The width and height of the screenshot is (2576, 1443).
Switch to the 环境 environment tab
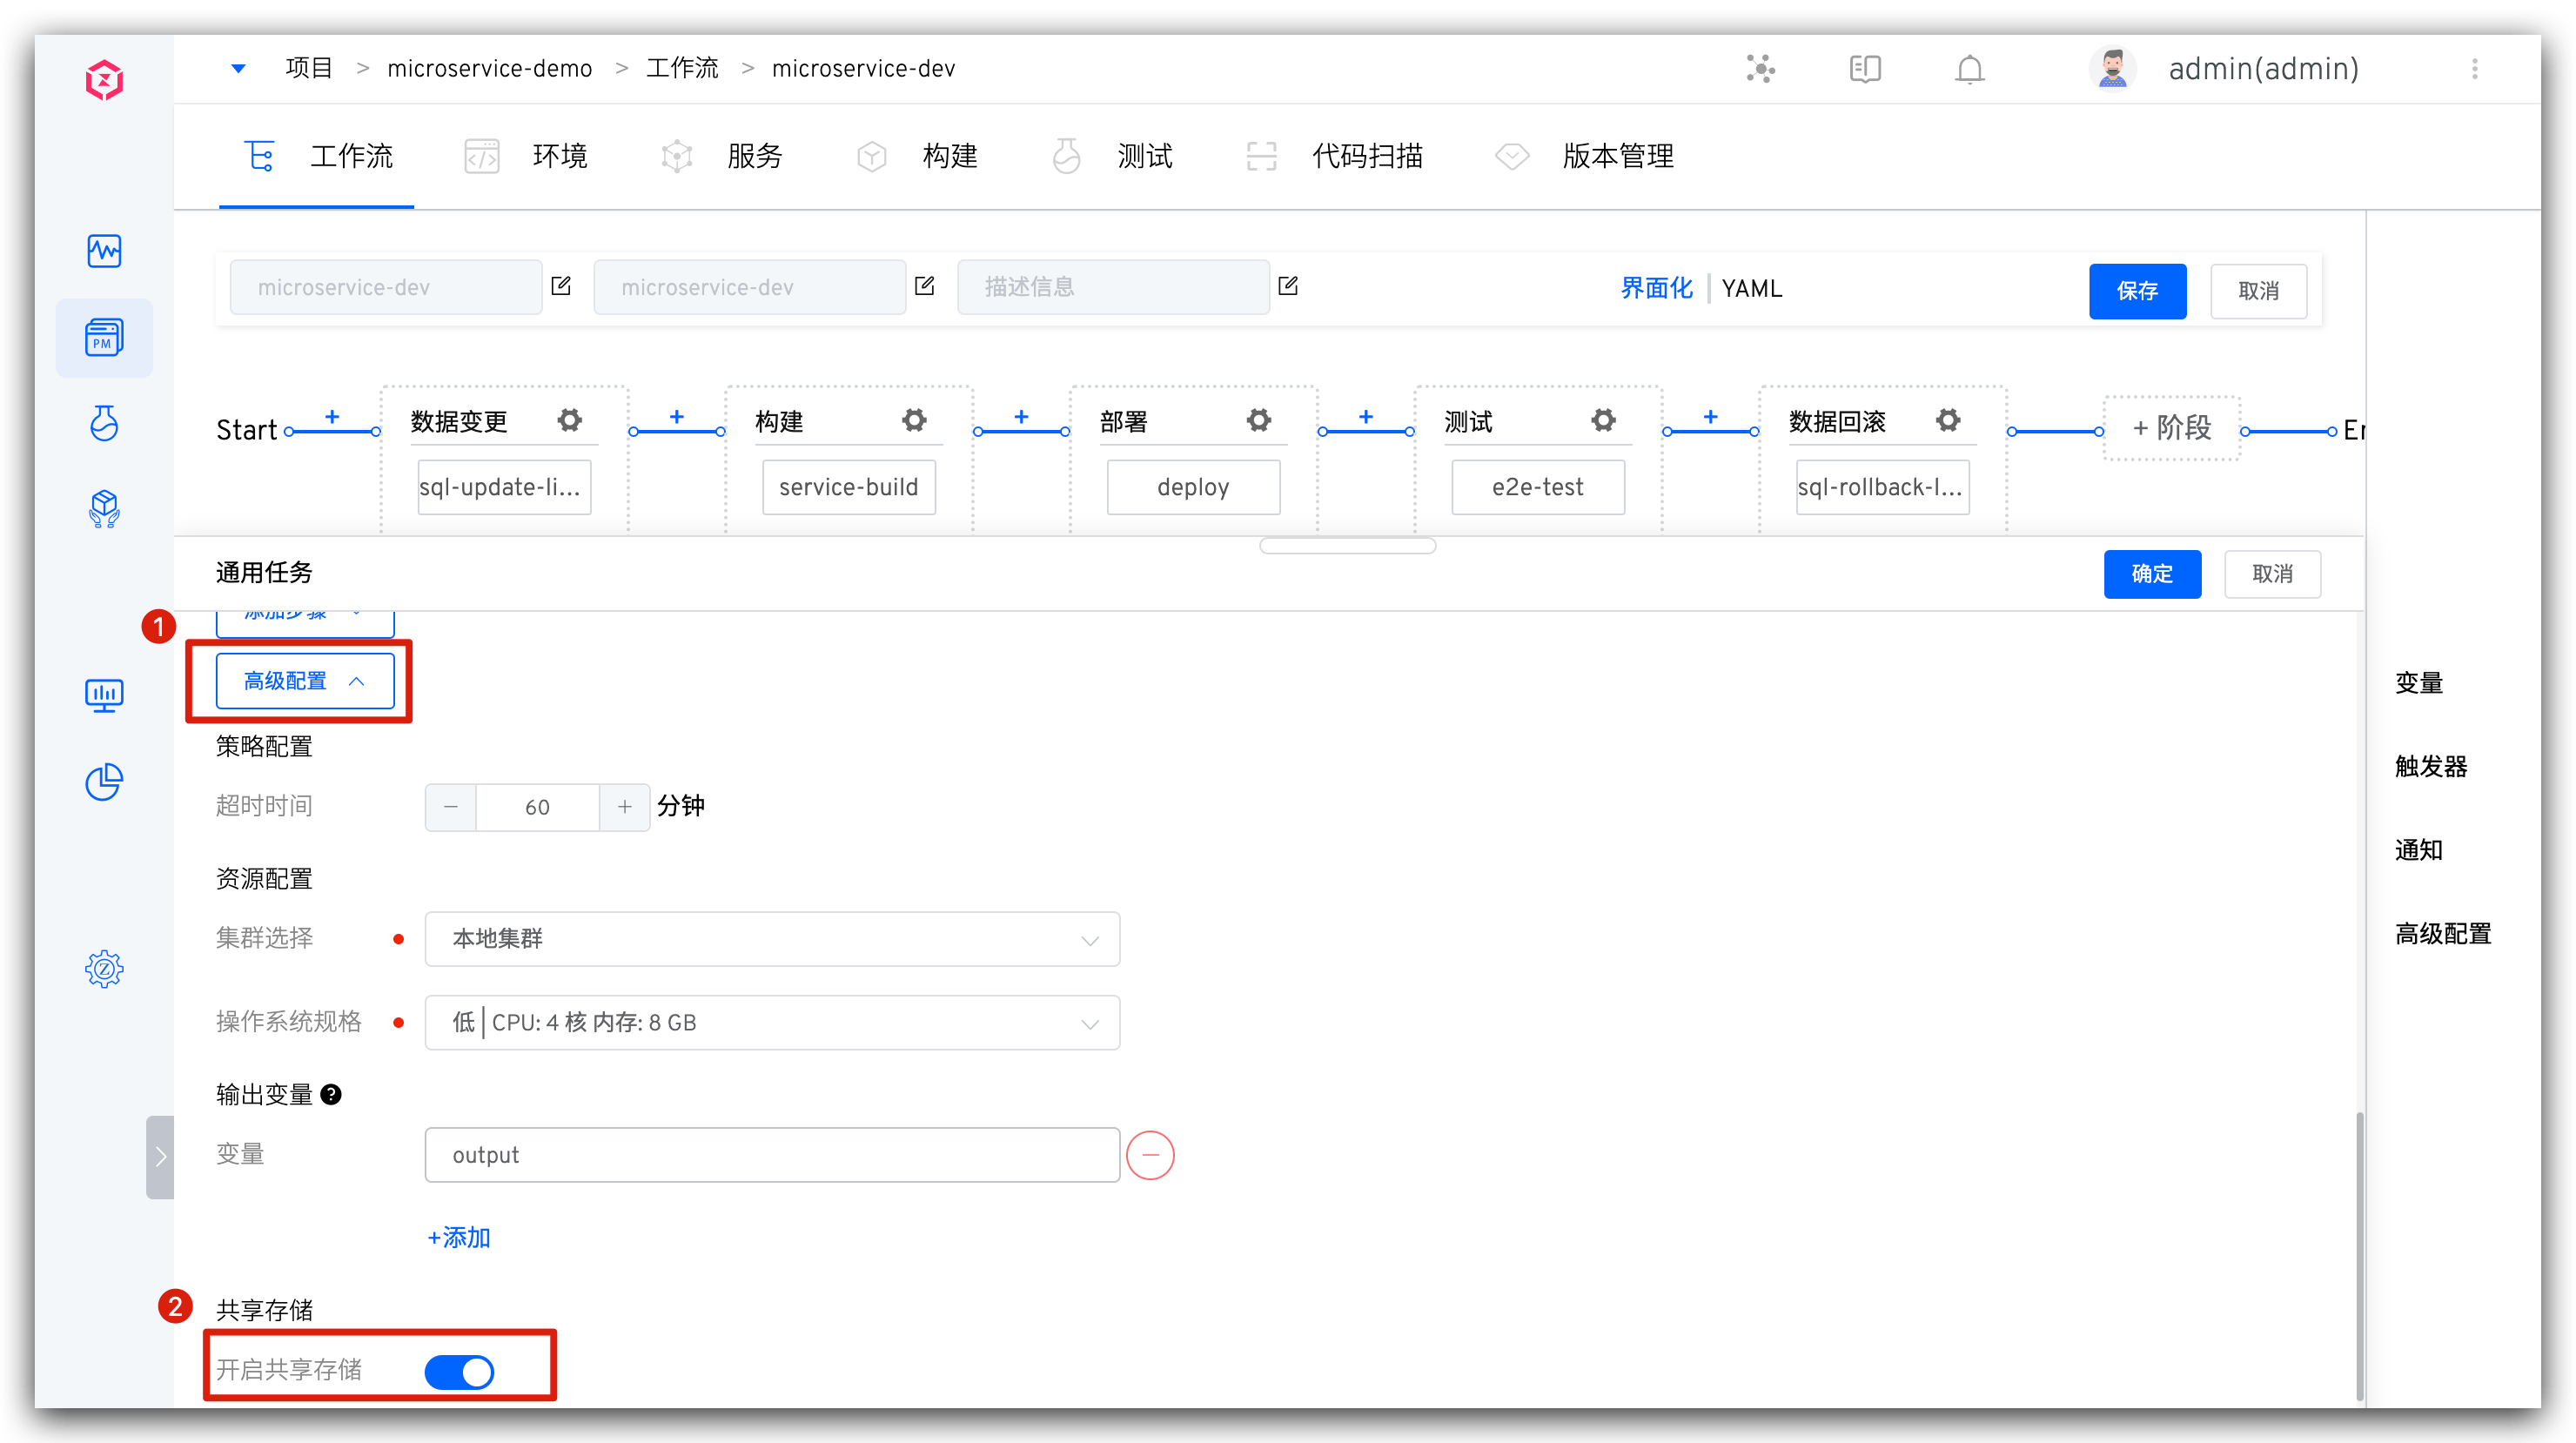[560, 156]
